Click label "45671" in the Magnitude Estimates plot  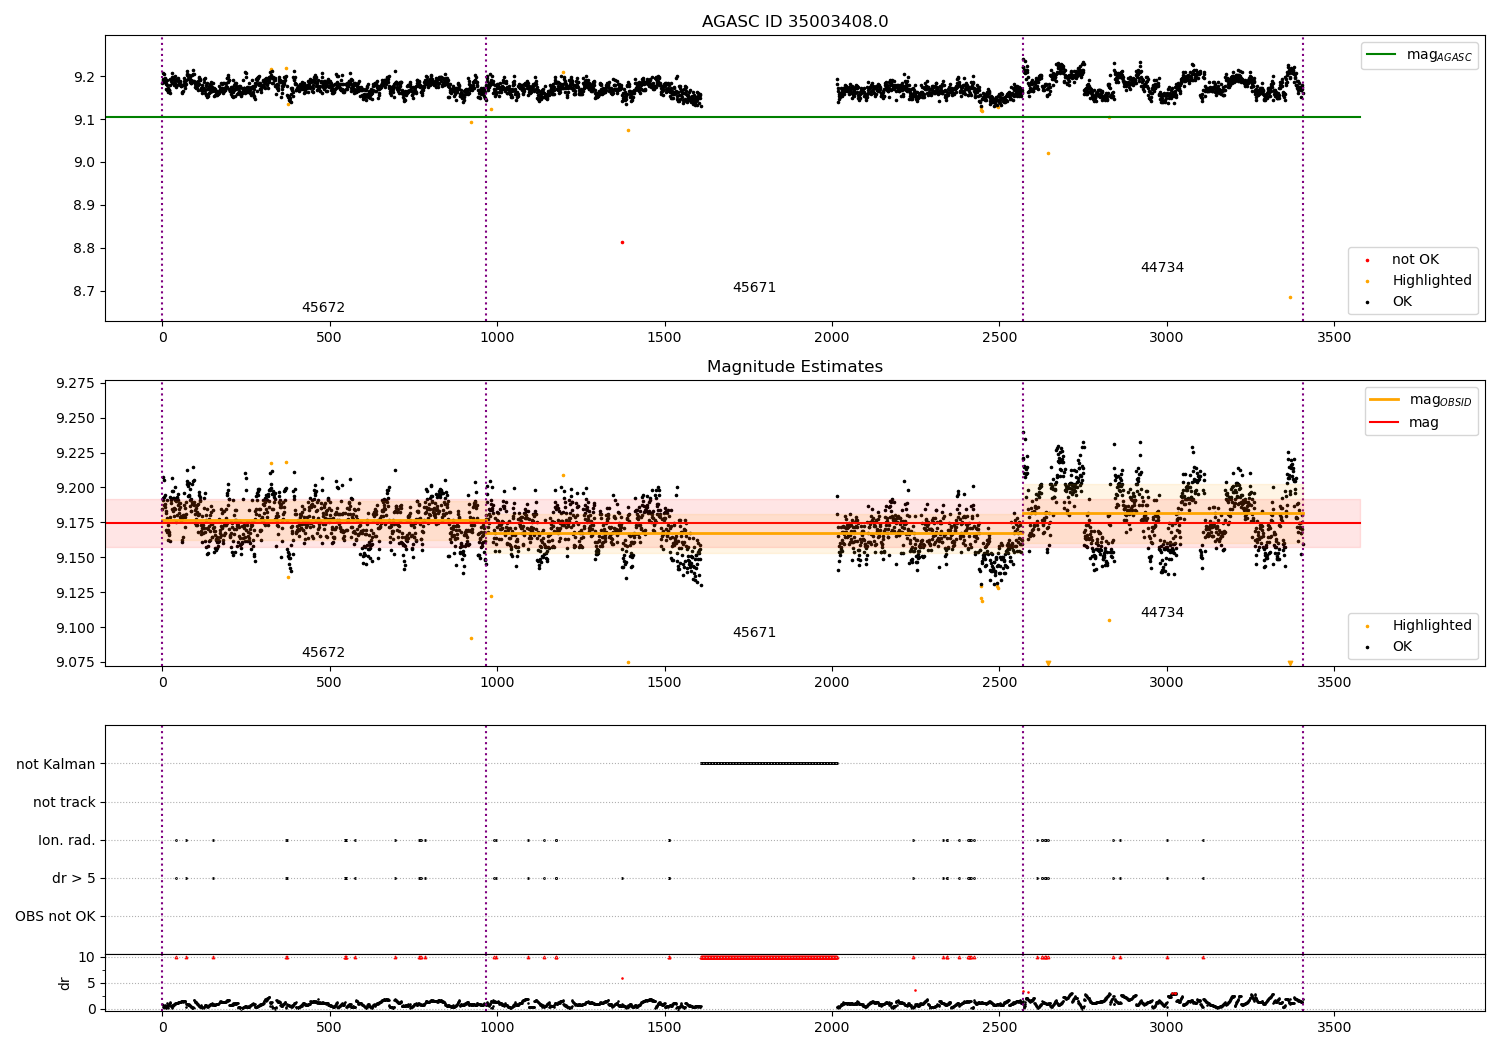tap(754, 633)
